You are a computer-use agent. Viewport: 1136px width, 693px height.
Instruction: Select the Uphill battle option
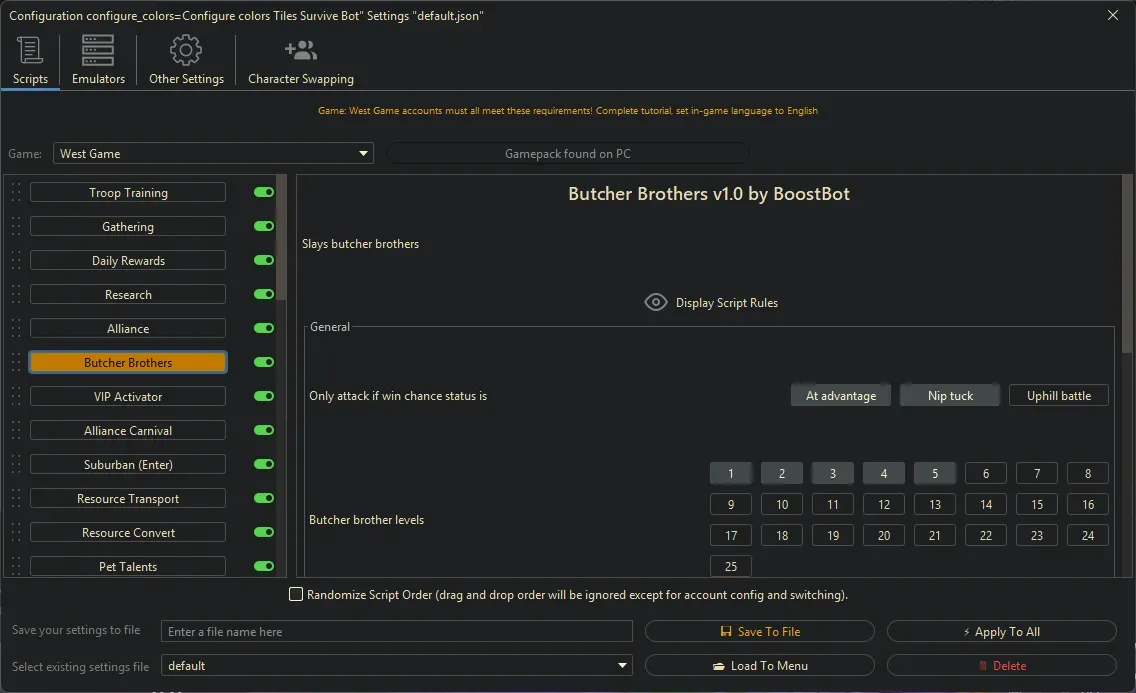[x=1058, y=394]
